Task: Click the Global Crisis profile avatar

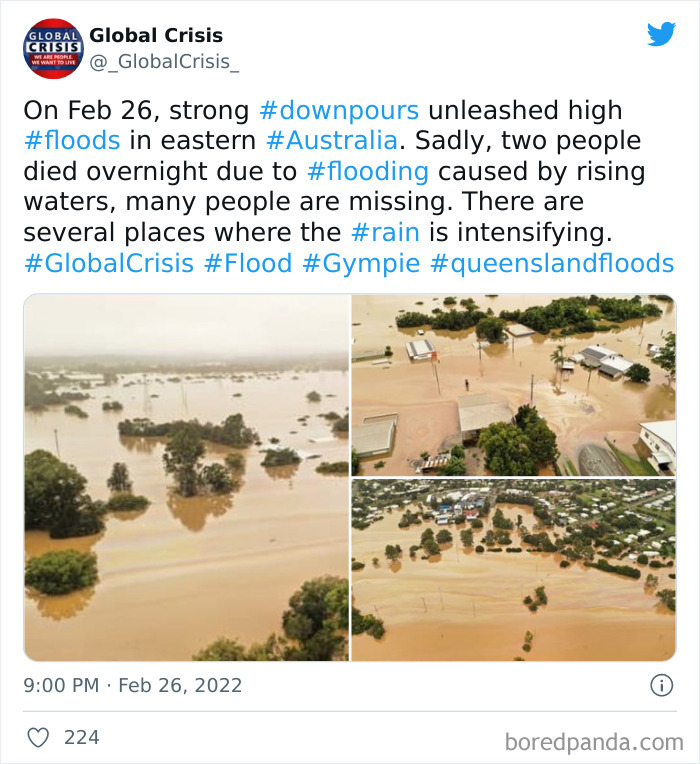Action: (53, 49)
